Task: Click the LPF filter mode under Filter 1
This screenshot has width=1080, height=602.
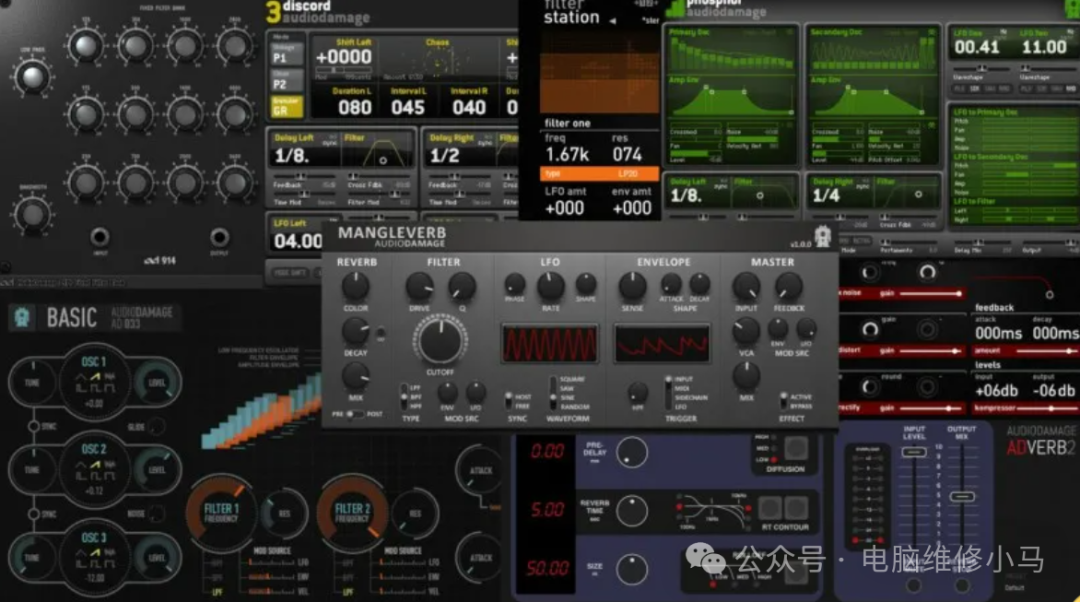Action: point(218,592)
